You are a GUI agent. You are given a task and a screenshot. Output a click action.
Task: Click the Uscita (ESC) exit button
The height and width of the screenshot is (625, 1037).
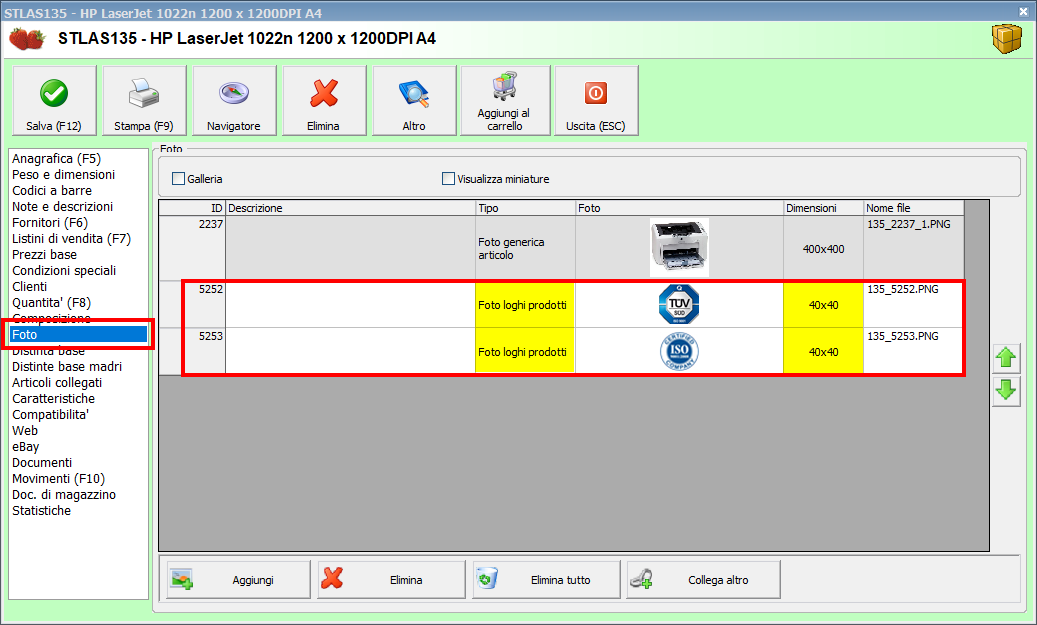click(x=597, y=101)
